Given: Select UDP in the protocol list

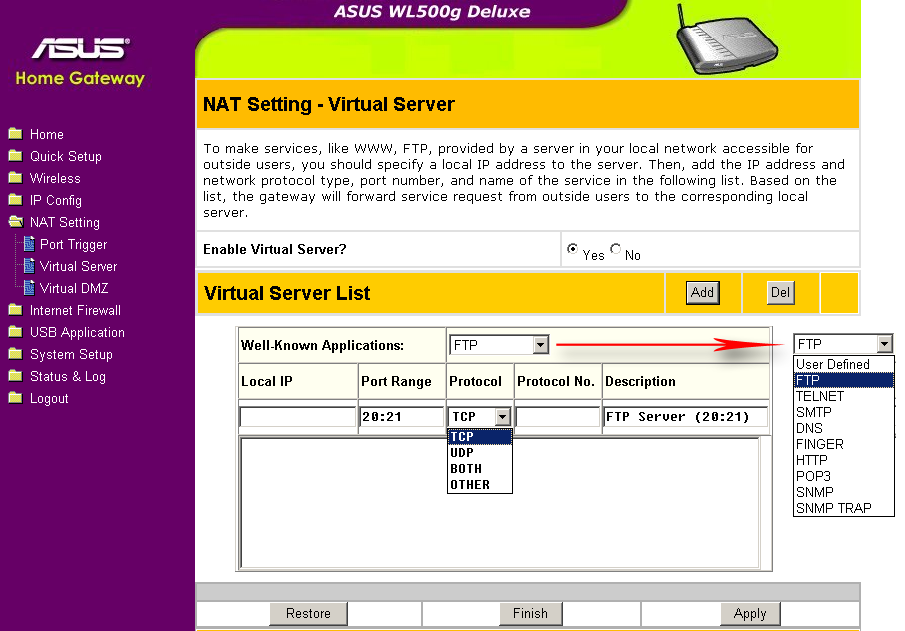Looking at the screenshot, I should coord(480,453).
